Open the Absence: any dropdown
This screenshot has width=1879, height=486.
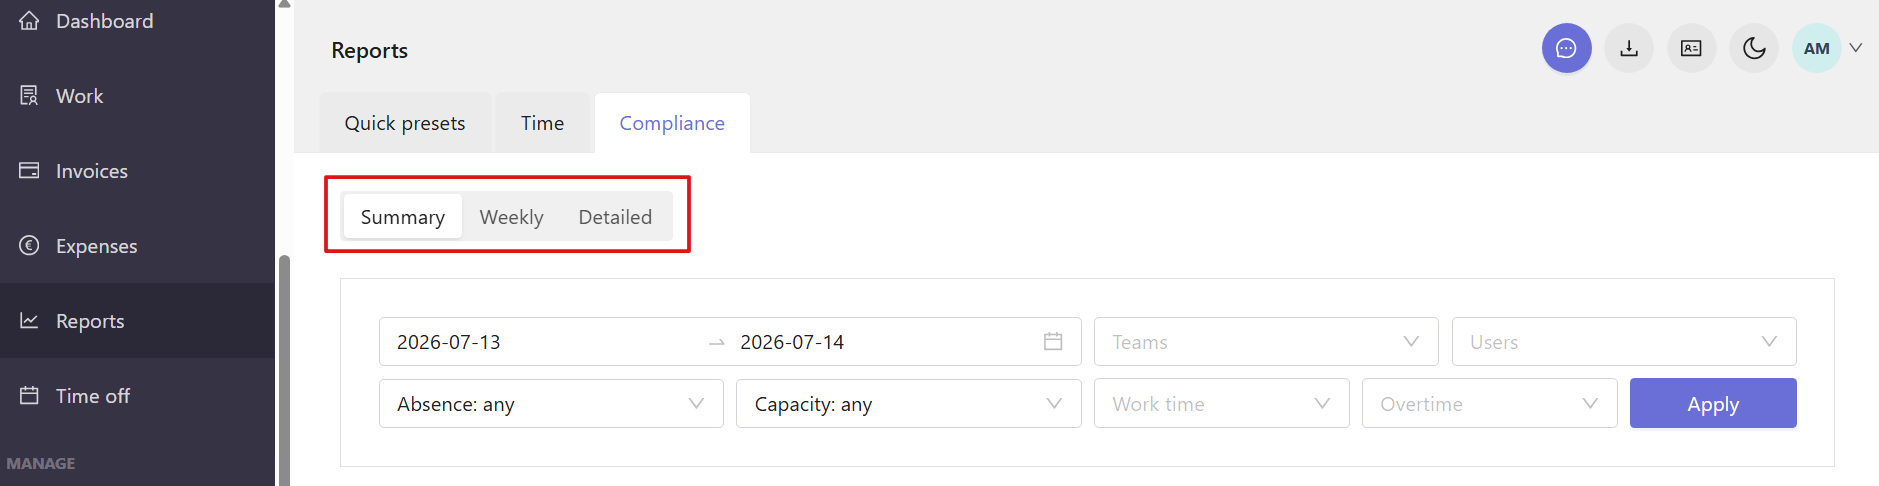tap(551, 404)
